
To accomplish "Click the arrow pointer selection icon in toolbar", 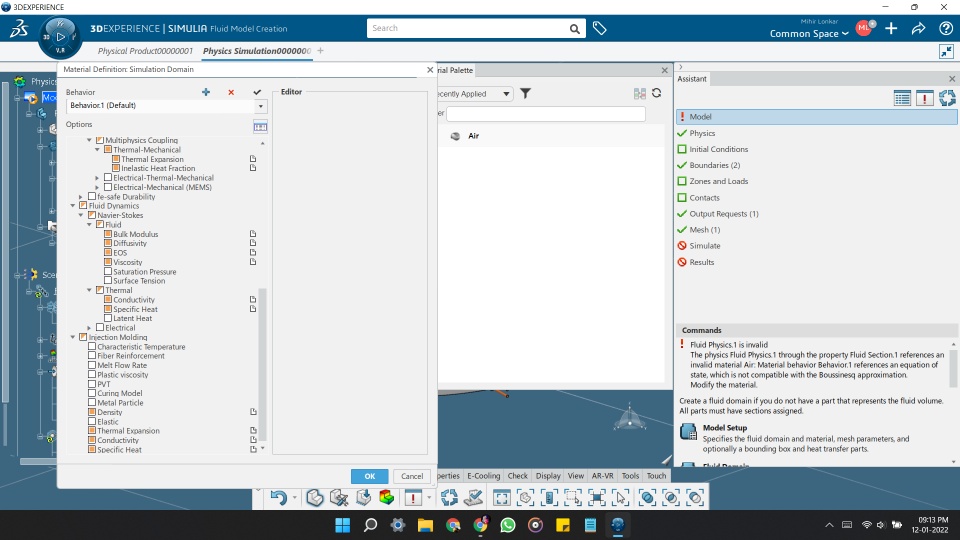I will coord(620,498).
